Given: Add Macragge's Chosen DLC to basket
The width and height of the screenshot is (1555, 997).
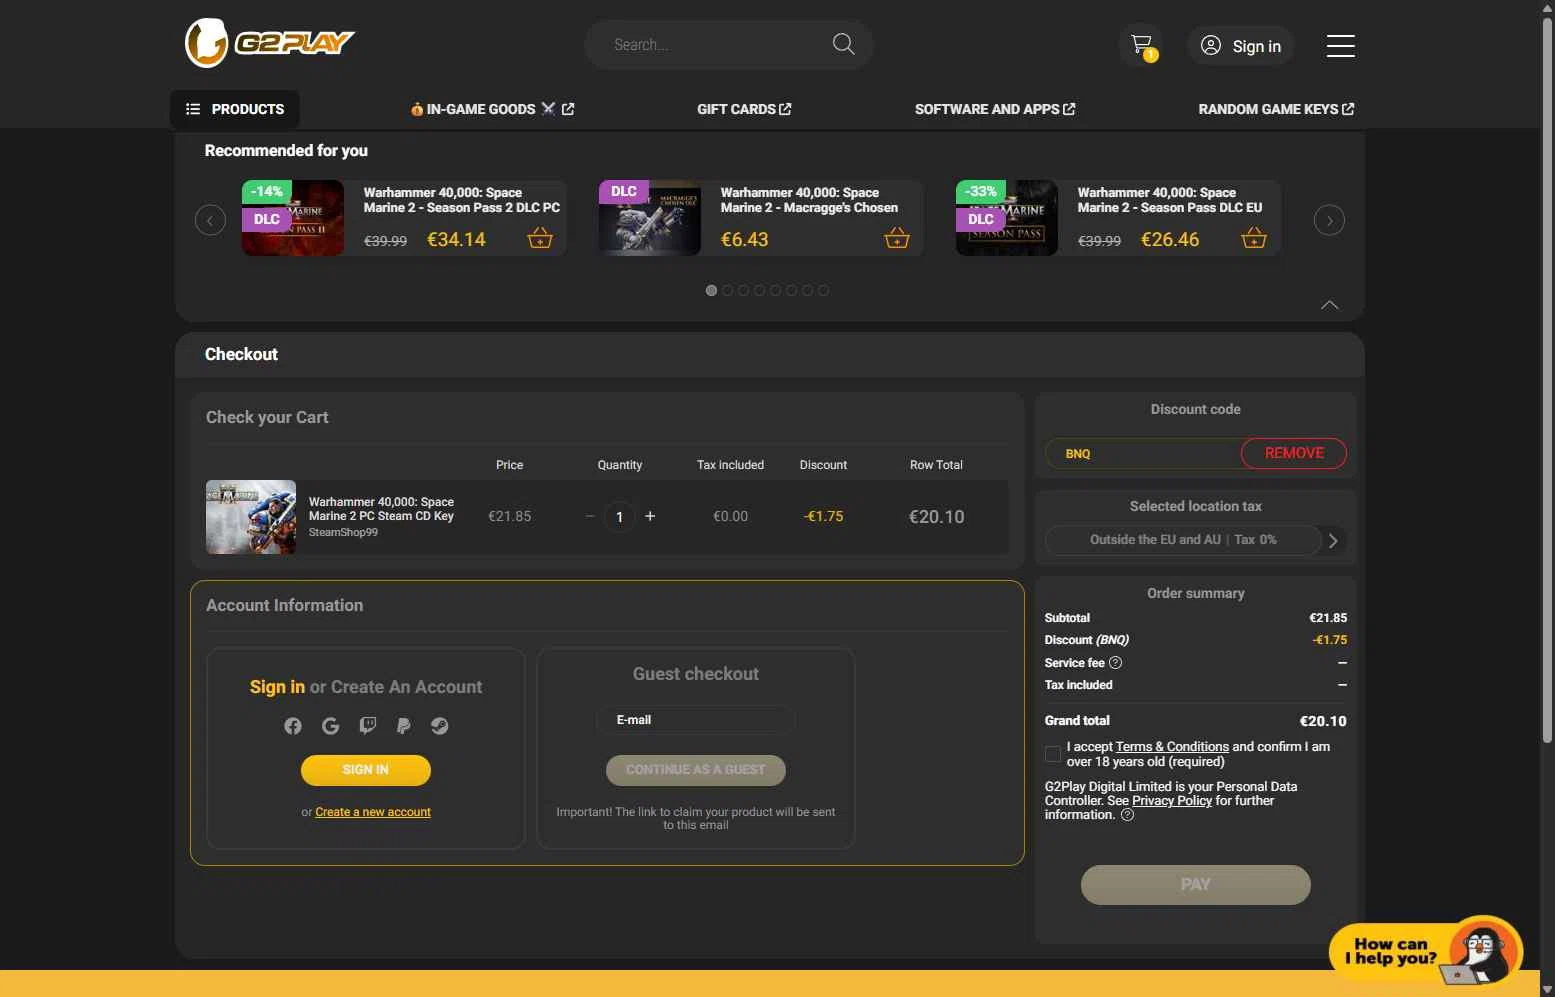Looking at the screenshot, I should (x=897, y=238).
